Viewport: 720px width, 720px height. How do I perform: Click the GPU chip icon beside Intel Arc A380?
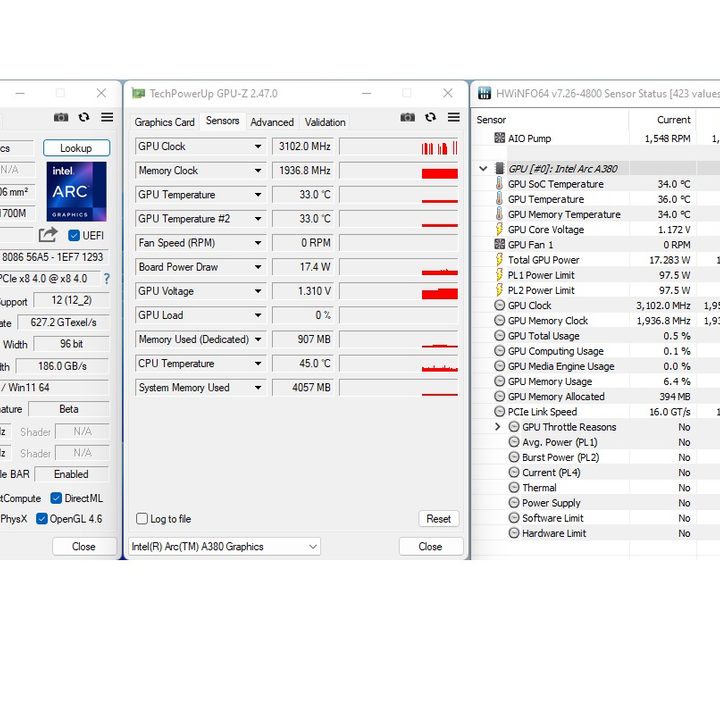coord(499,168)
